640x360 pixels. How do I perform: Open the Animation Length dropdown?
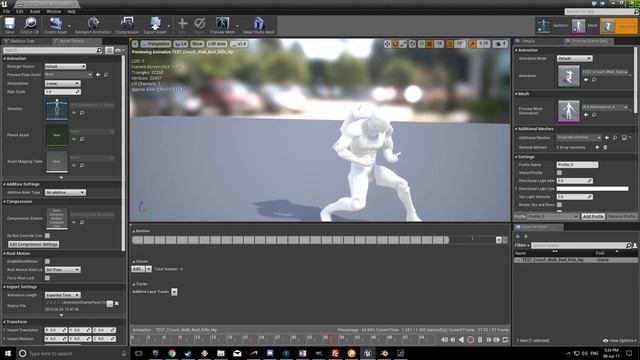[x=62, y=295]
